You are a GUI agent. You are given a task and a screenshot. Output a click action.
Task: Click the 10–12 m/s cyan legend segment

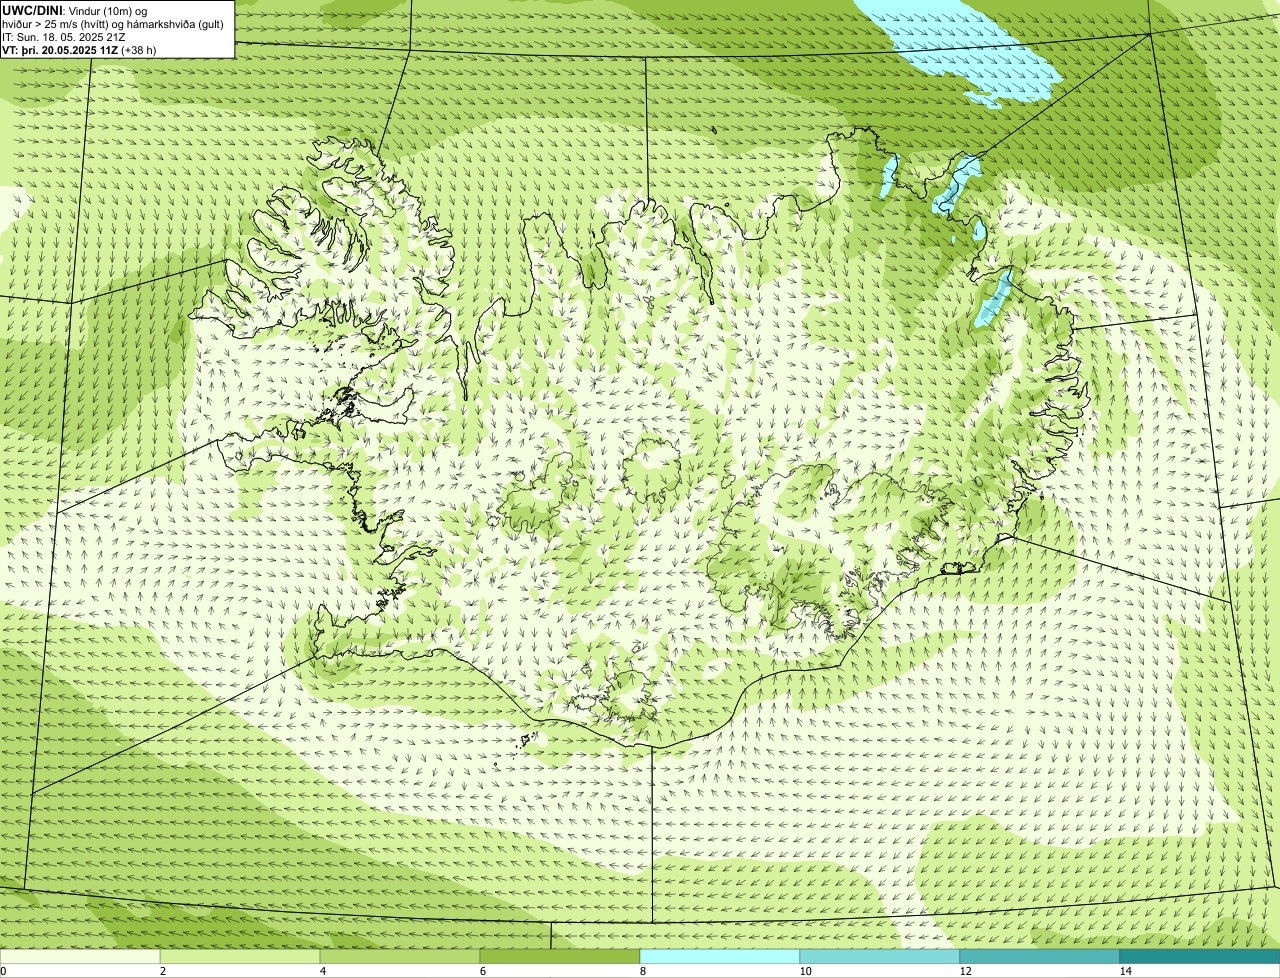880,956
